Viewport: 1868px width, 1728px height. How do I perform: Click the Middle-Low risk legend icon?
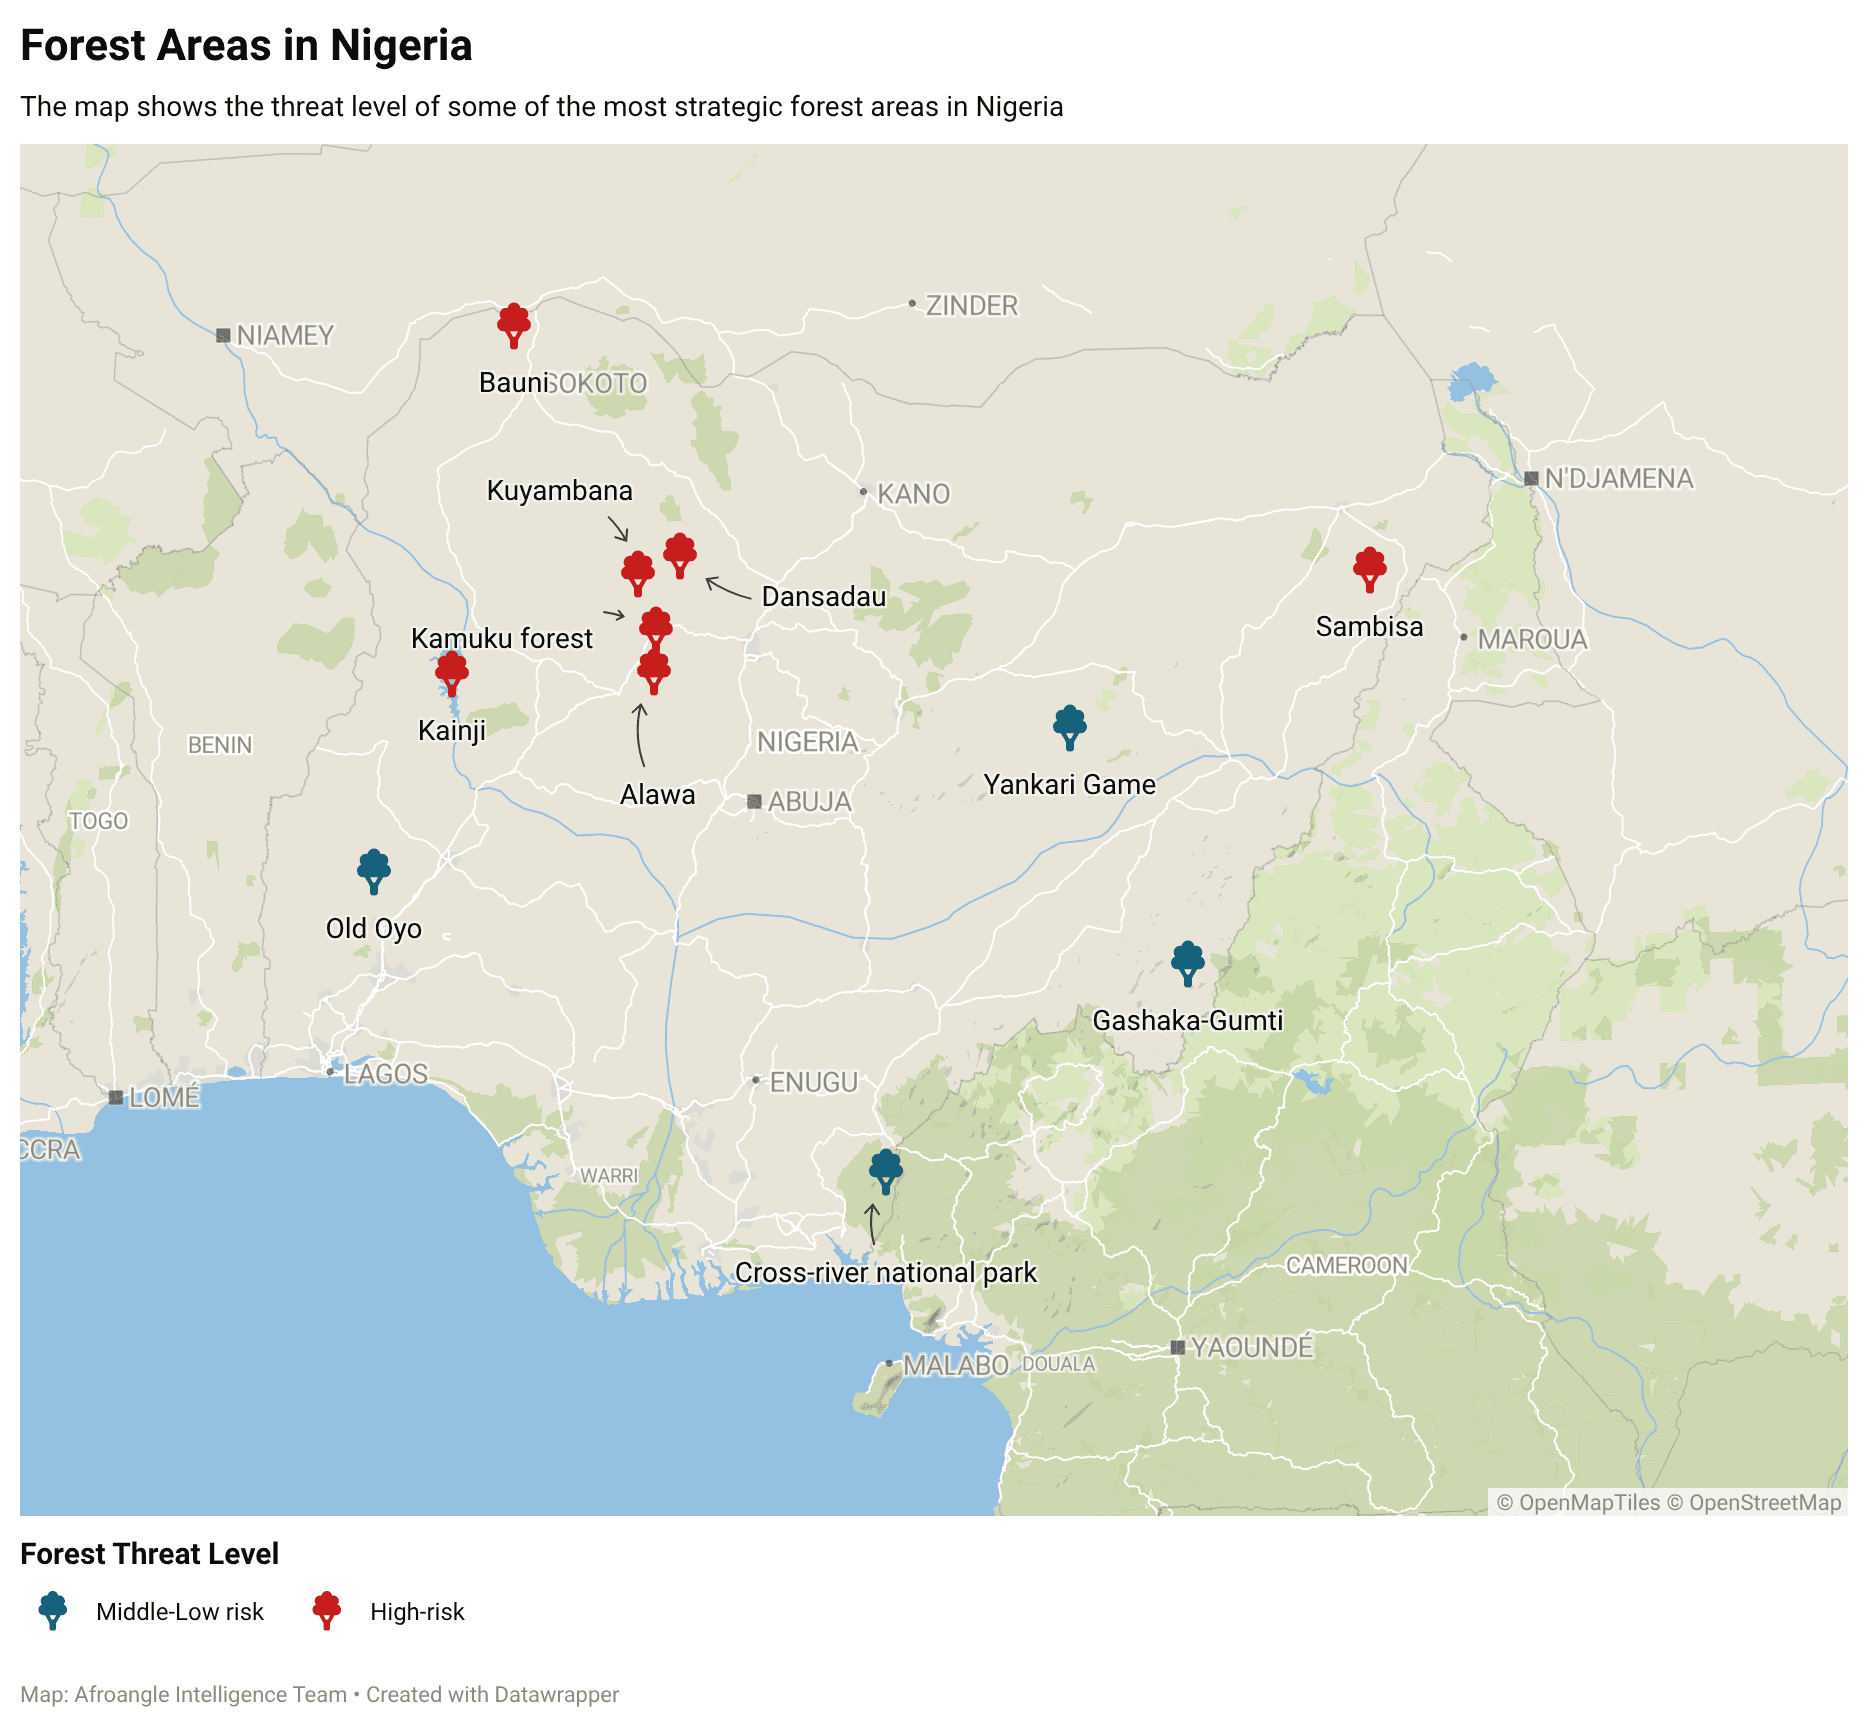click(53, 1611)
